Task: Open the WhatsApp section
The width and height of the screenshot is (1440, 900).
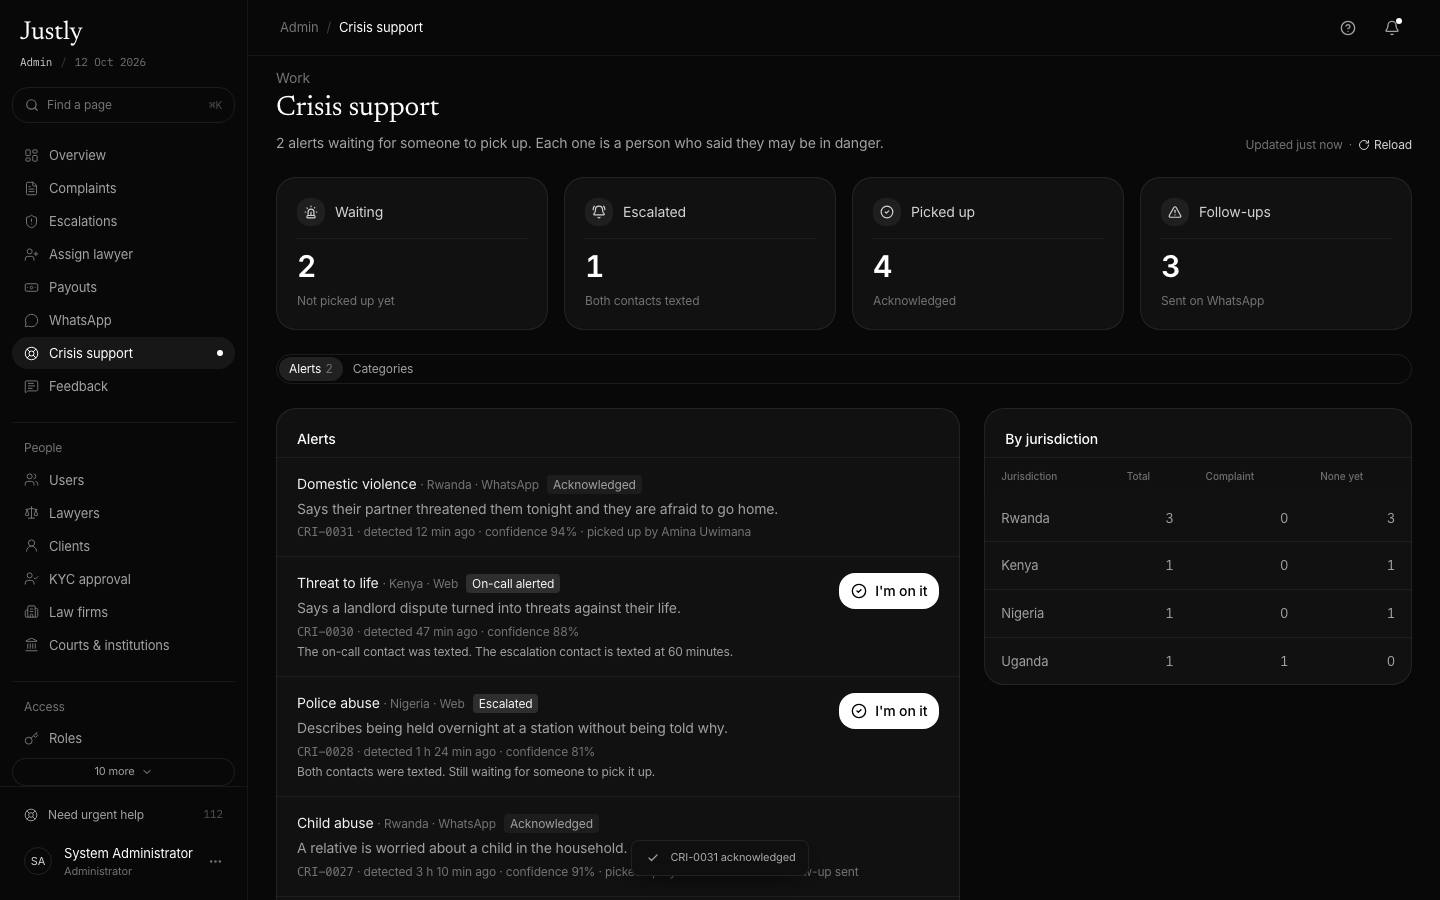Action: [x=123, y=320]
